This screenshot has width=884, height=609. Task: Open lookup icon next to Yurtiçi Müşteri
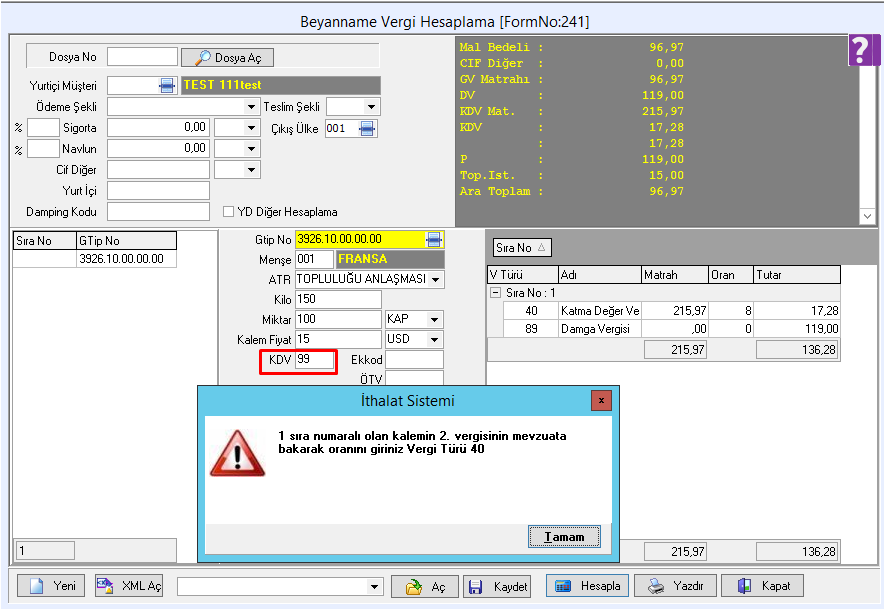click(x=167, y=86)
